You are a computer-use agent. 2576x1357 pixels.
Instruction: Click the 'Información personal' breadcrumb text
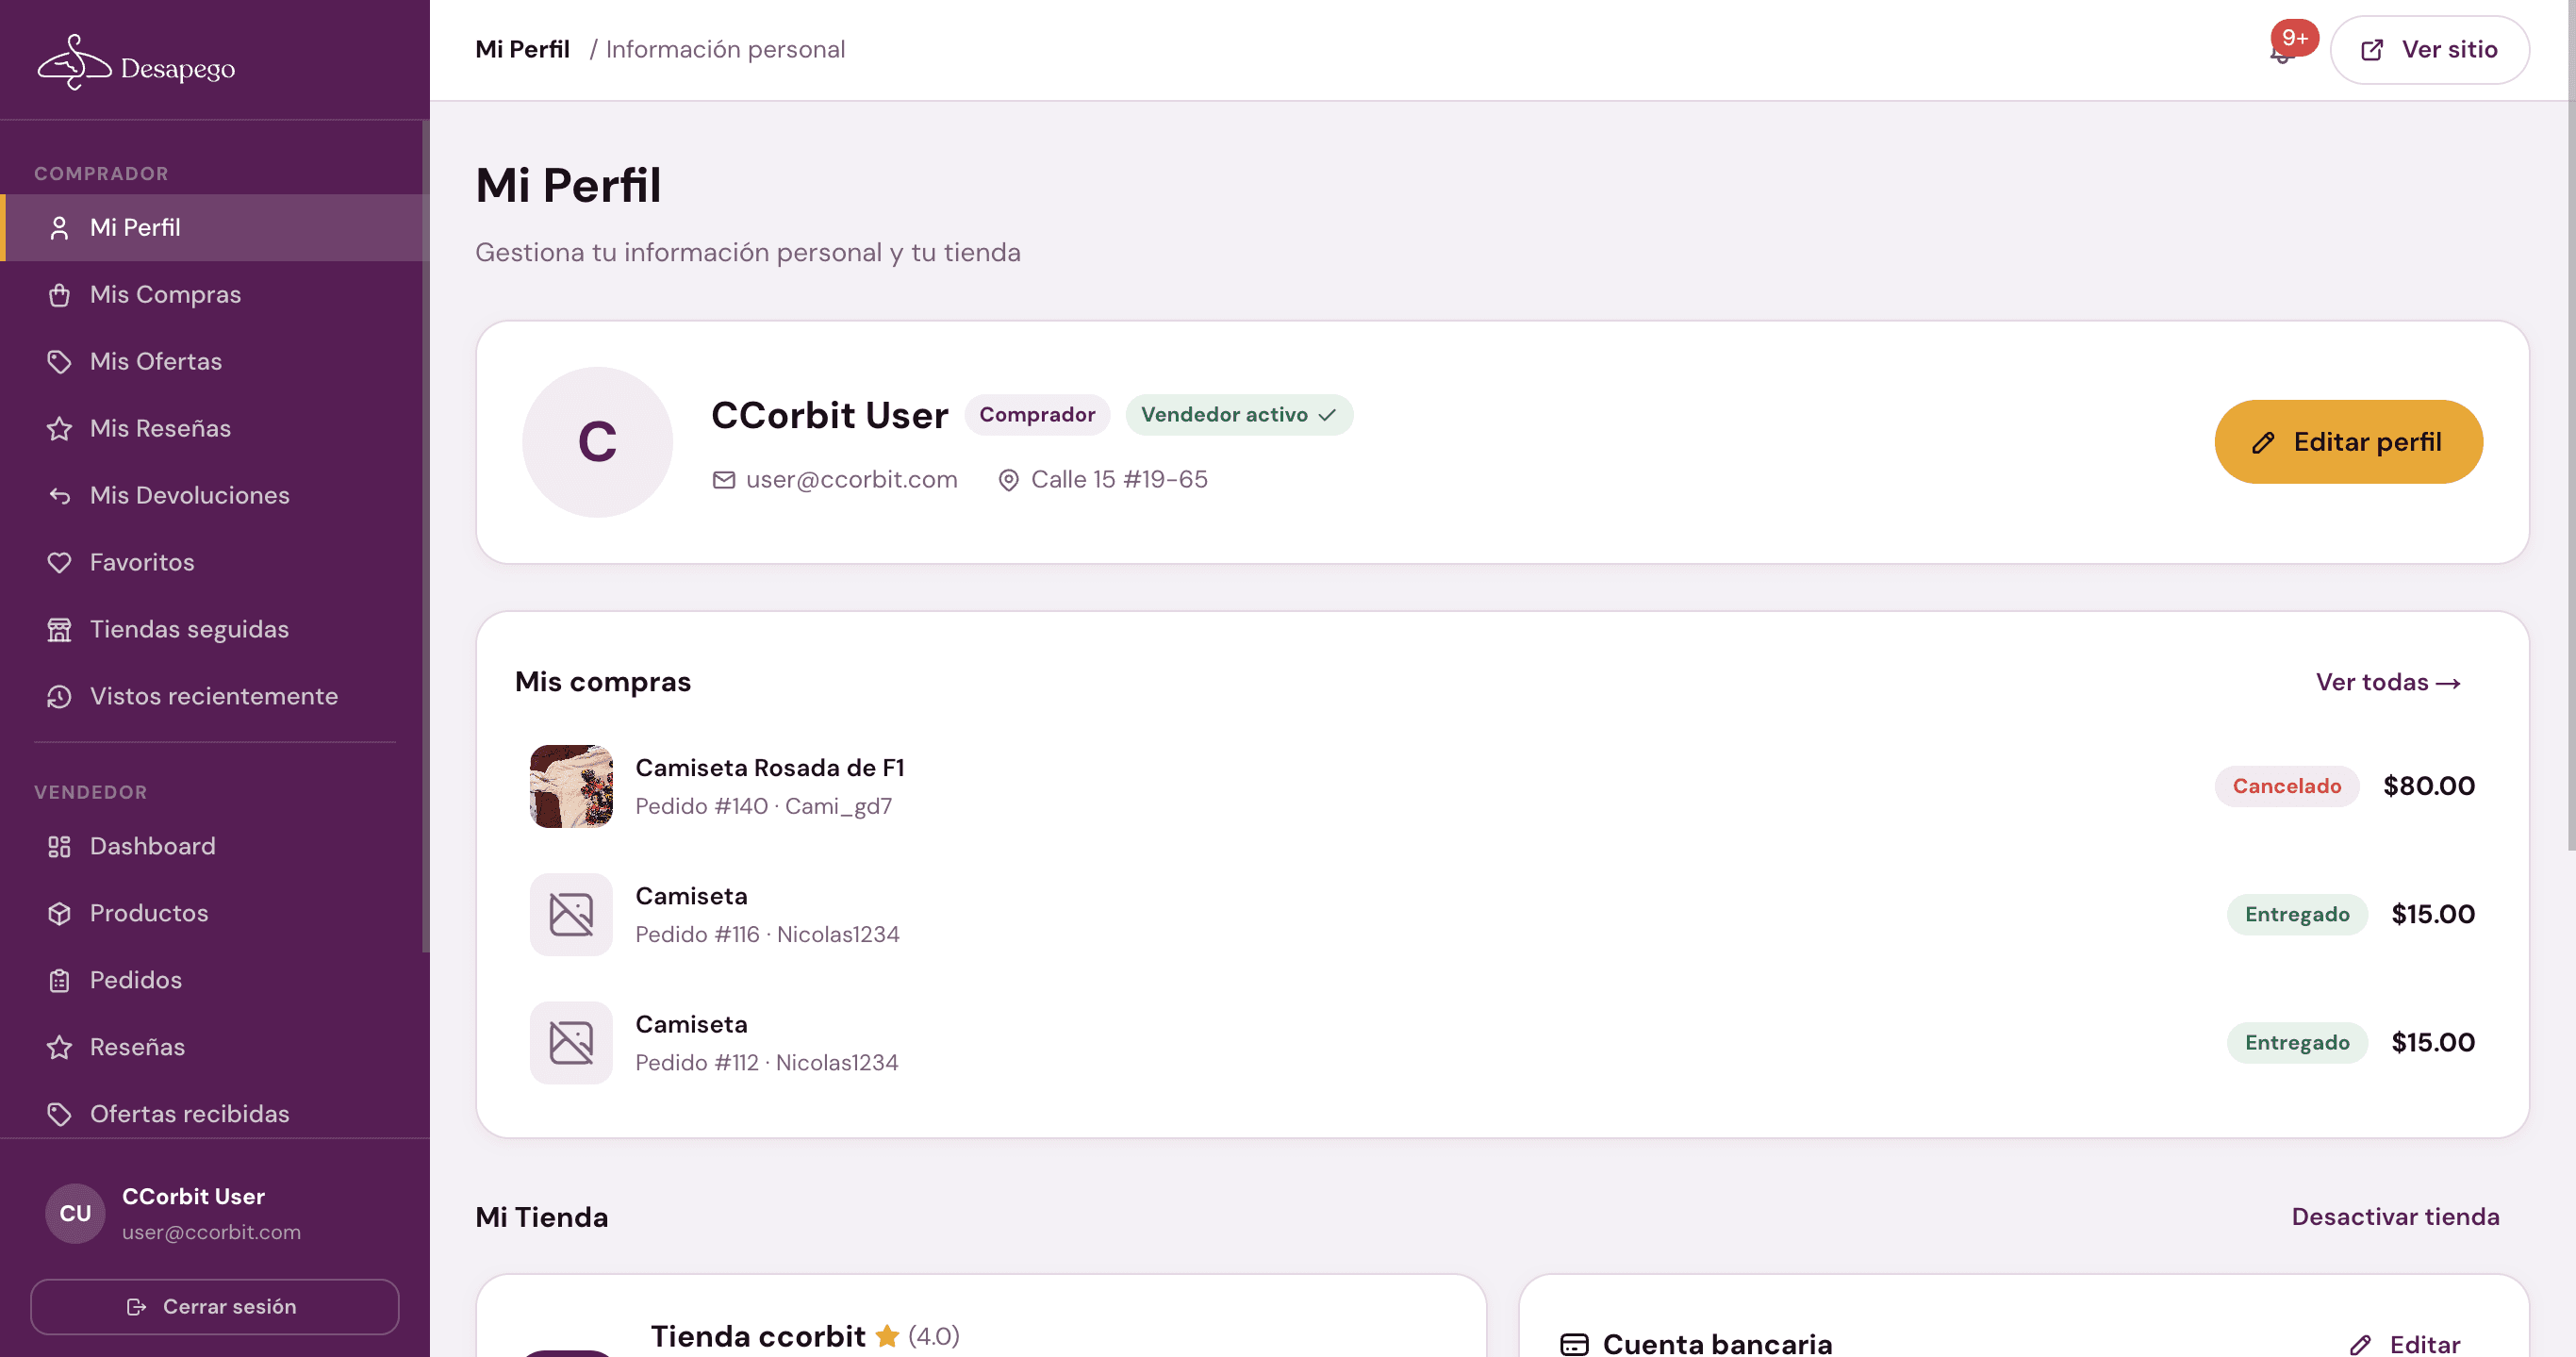pos(725,50)
